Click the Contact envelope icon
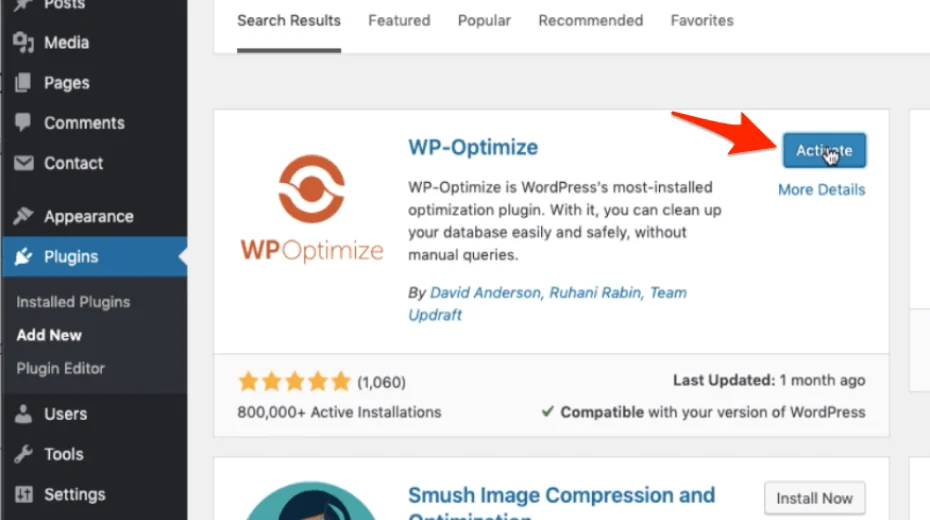The width and height of the screenshot is (930, 520). click(23, 163)
